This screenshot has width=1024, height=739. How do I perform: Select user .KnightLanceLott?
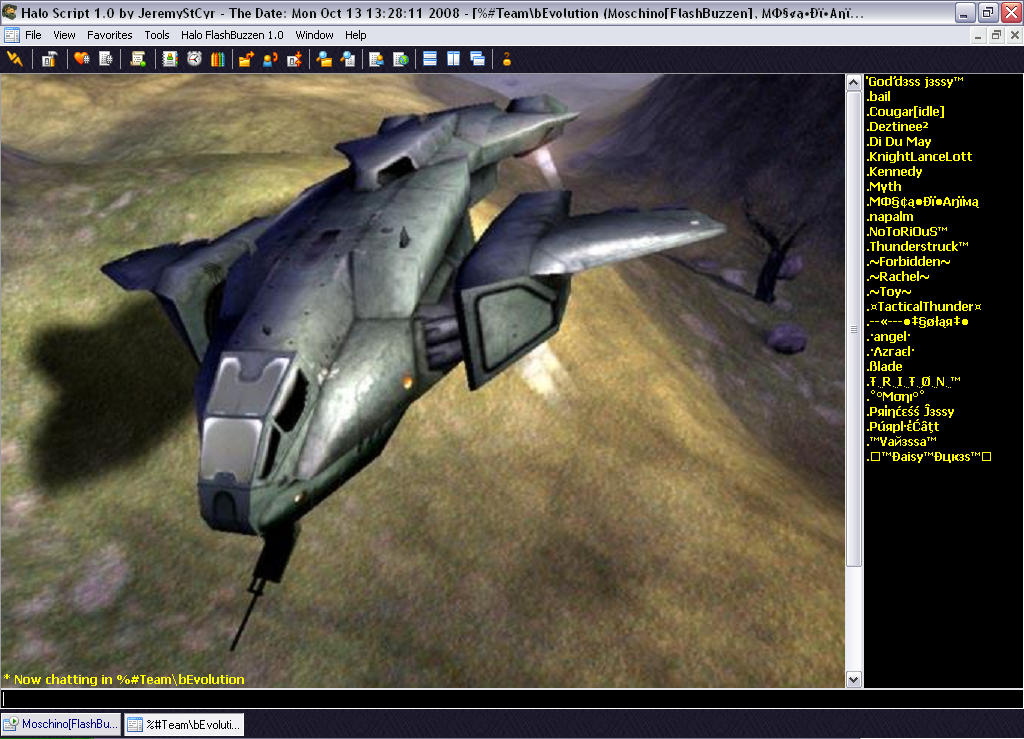click(920, 157)
